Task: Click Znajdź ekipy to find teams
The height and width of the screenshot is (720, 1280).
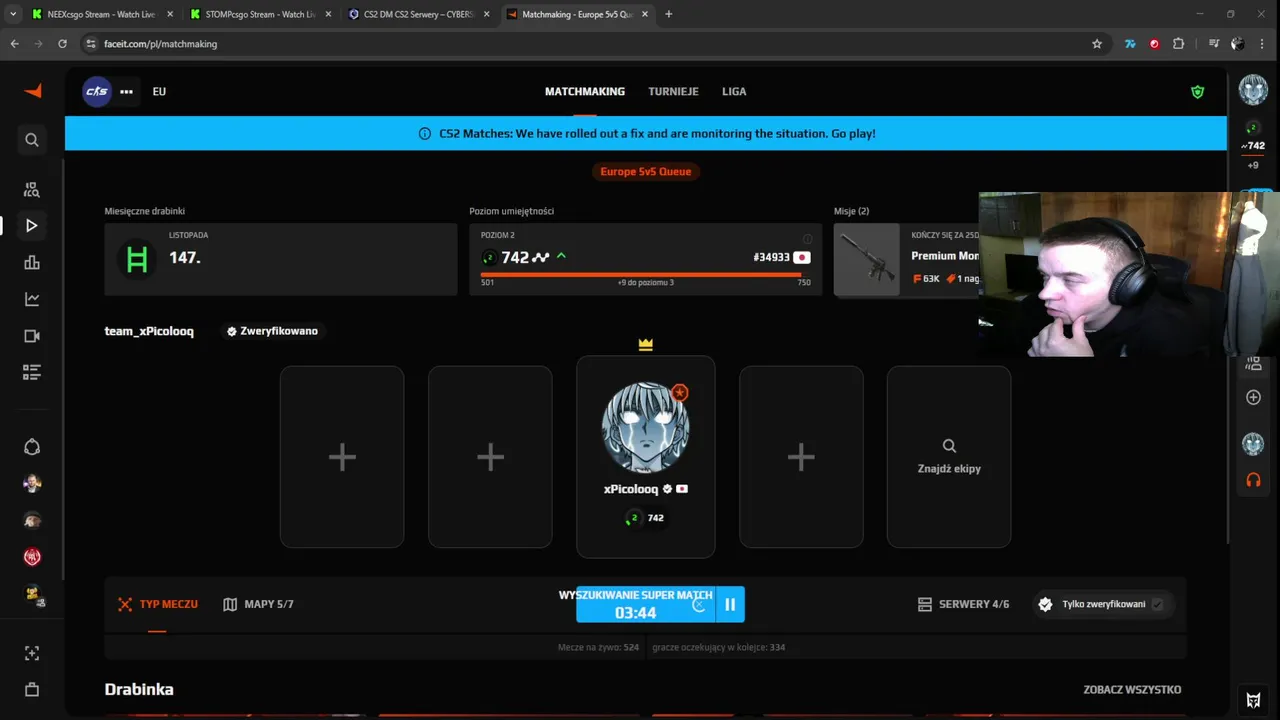Action: point(949,457)
